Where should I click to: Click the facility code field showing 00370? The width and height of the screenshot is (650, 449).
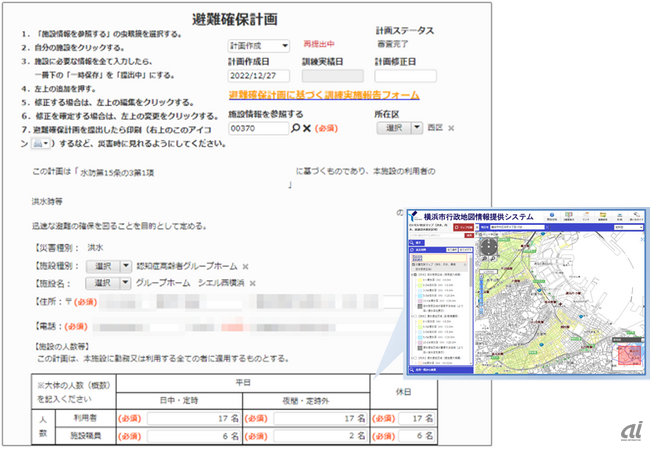(x=257, y=129)
